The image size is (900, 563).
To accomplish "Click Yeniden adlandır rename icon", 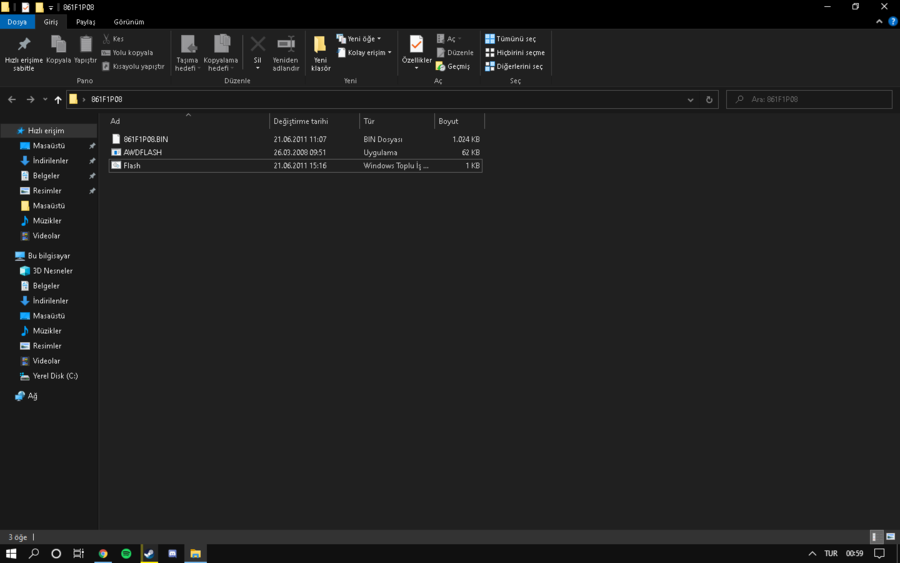I will click(x=286, y=45).
